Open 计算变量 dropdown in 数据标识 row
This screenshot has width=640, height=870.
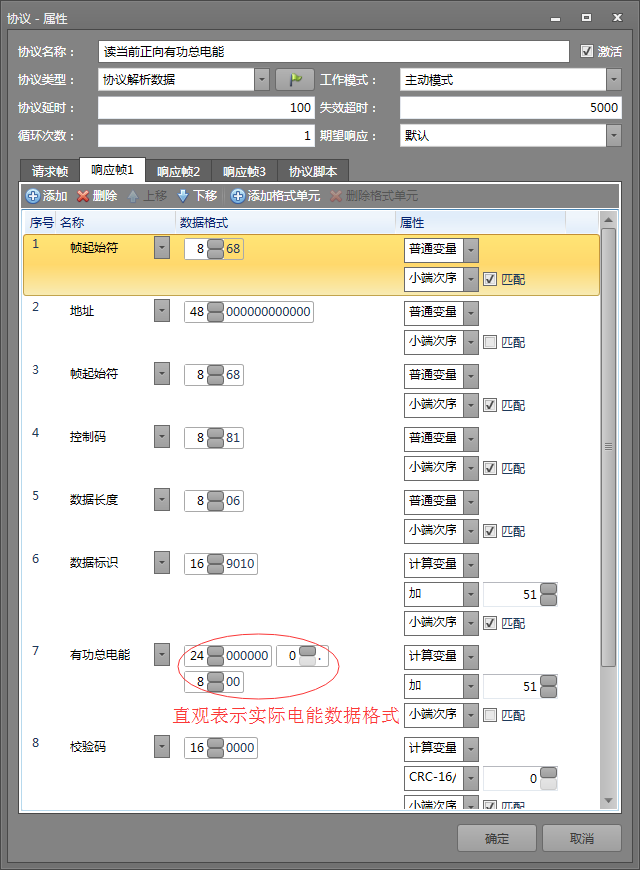click(471, 565)
